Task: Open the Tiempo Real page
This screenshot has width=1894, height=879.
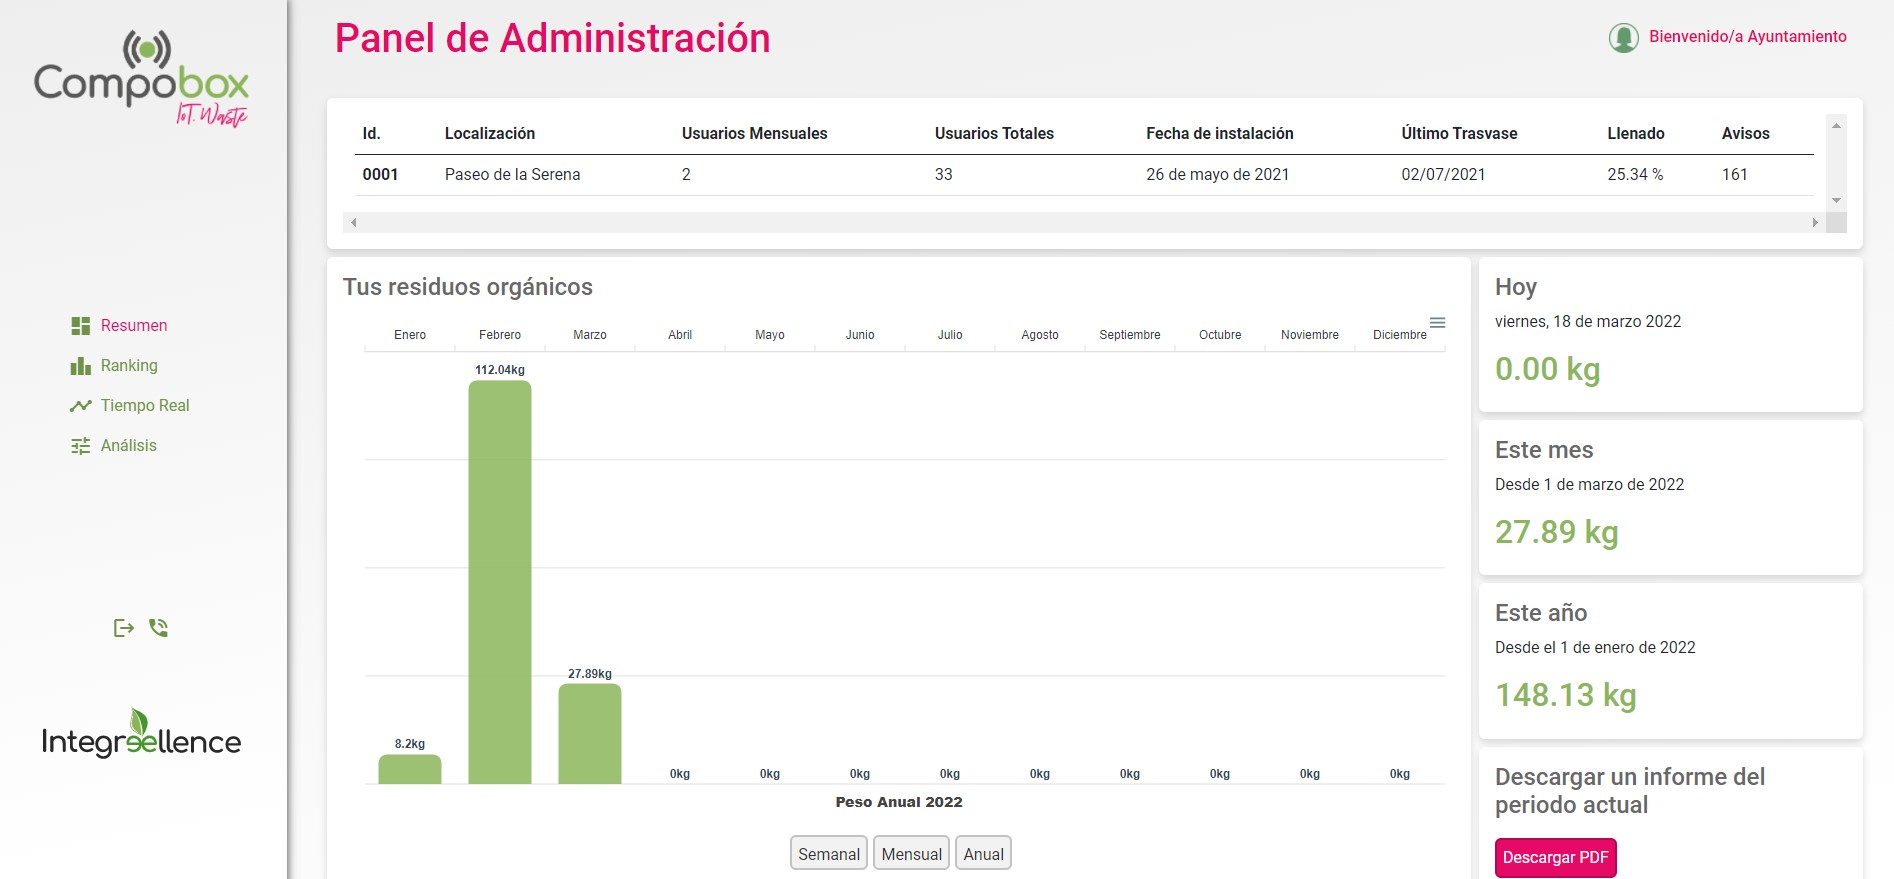Action: point(145,406)
